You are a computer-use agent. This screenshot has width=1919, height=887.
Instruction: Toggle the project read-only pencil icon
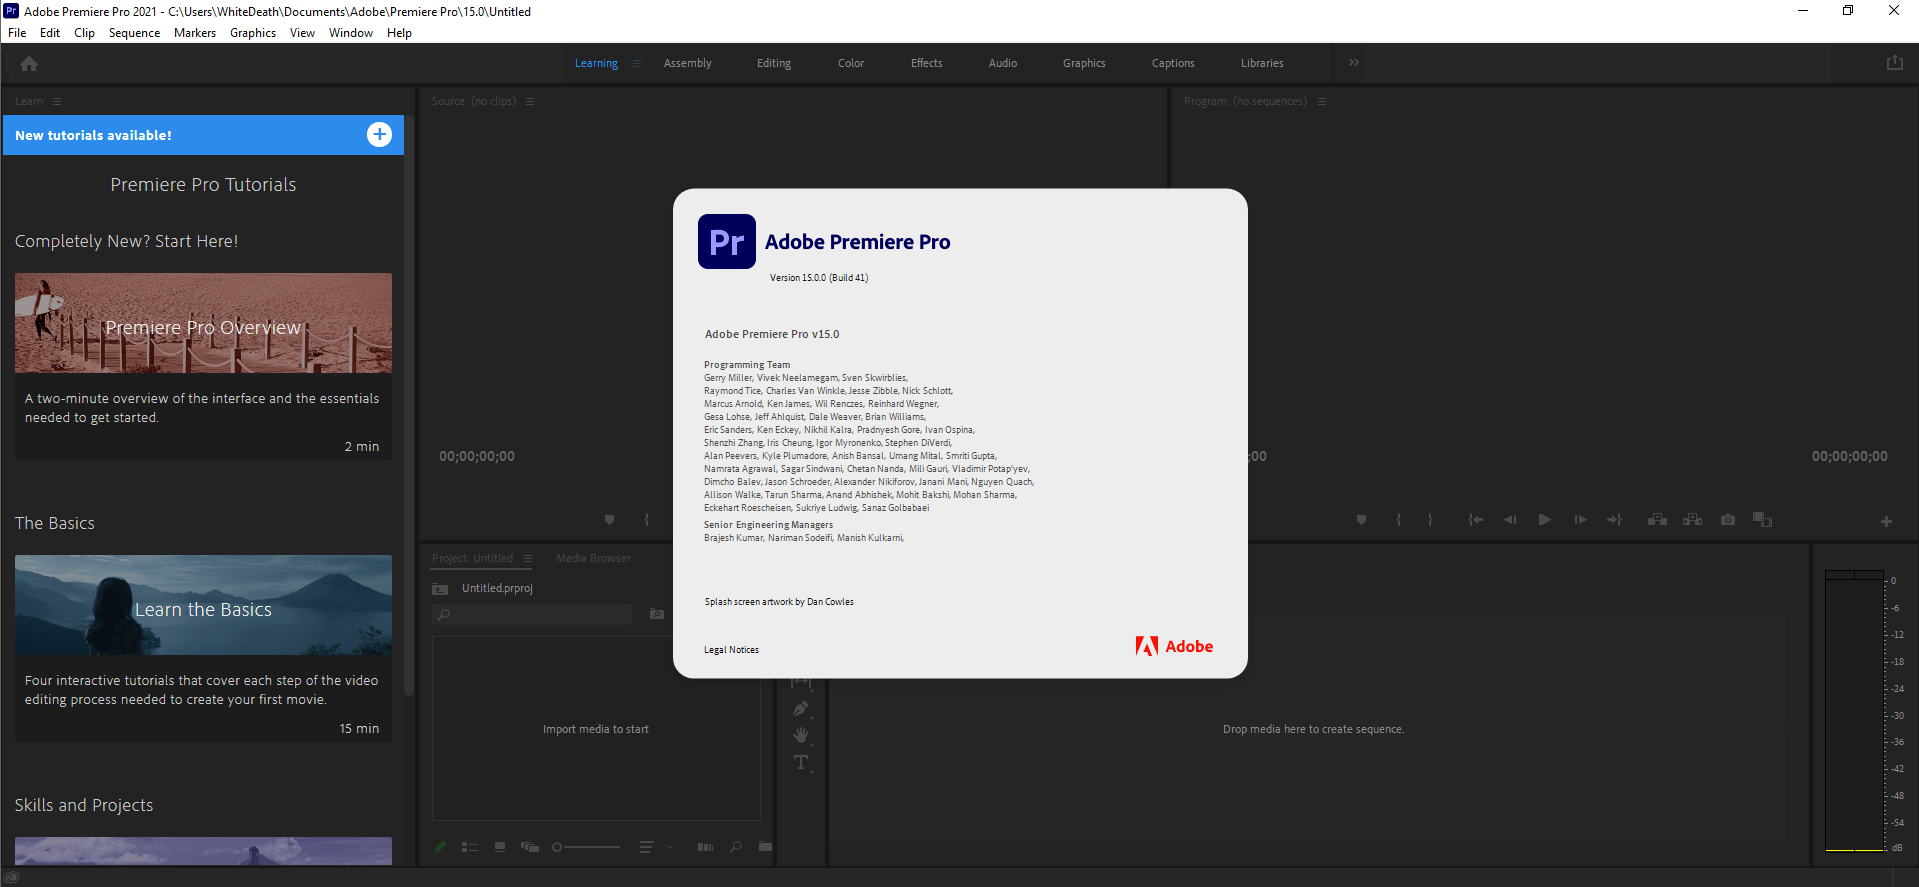(440, 847)
